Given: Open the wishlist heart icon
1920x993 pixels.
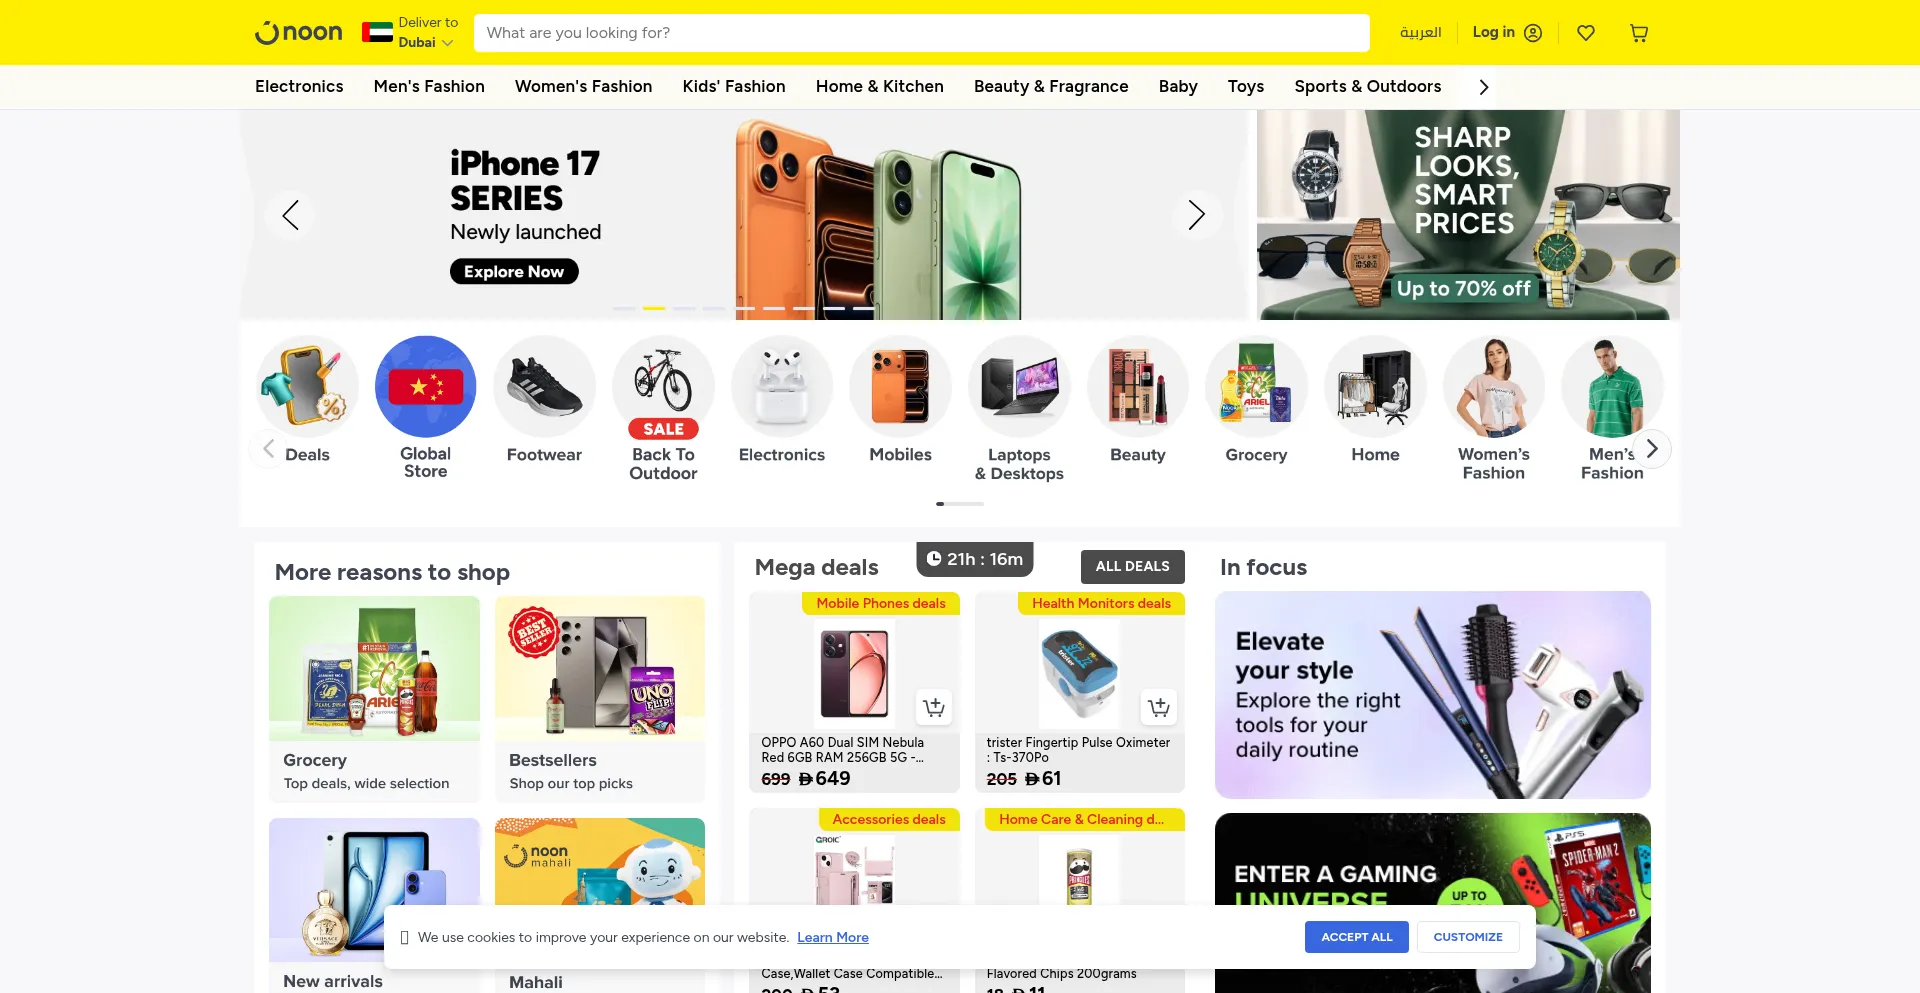Looking at the screenshot, I should click(1586, 33).
